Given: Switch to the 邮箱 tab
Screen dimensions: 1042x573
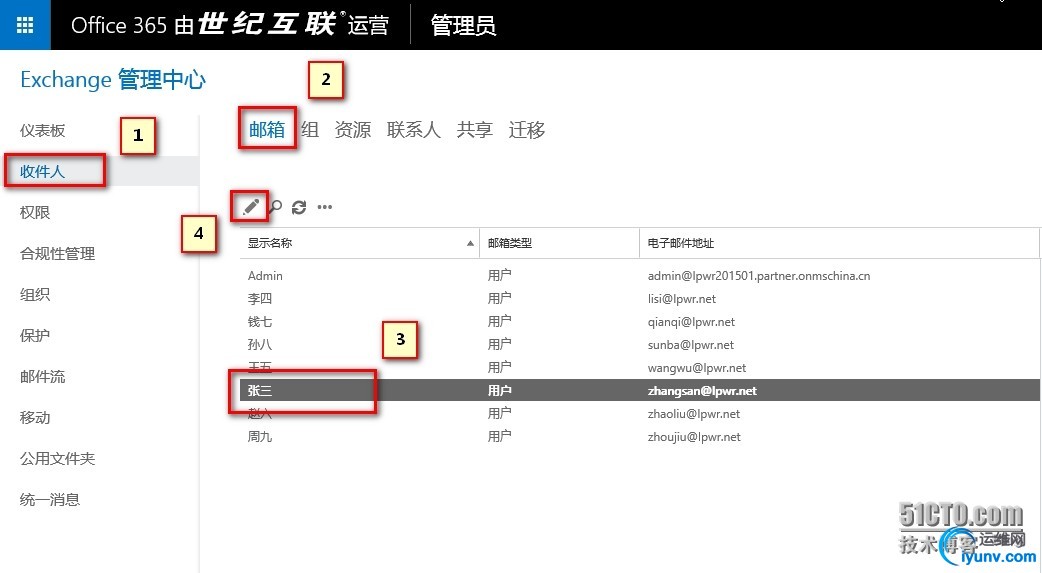Looking at the screenshot, I should [x=267, y=129].
